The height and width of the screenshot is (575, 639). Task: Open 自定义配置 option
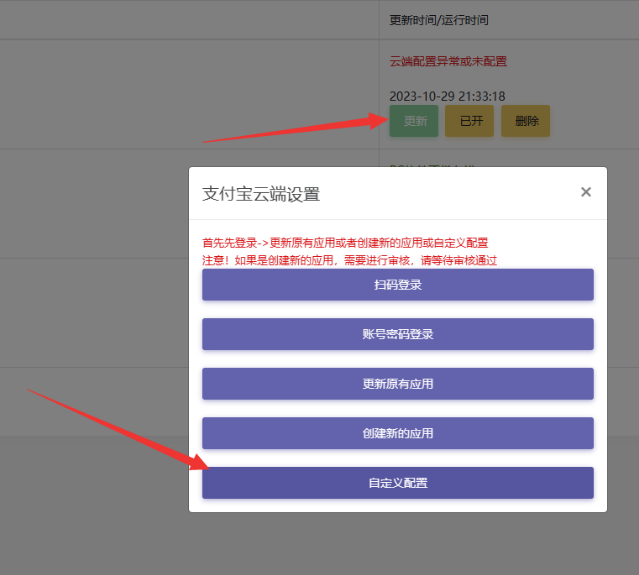(x=398, y=483)
